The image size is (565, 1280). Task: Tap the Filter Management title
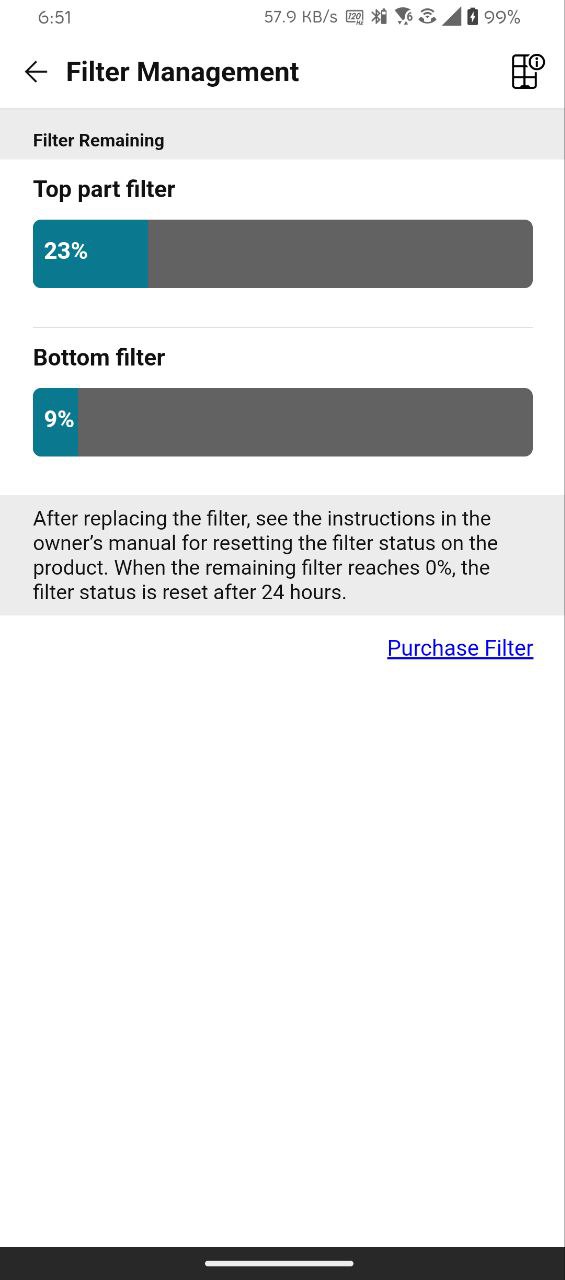coord(182,72)
